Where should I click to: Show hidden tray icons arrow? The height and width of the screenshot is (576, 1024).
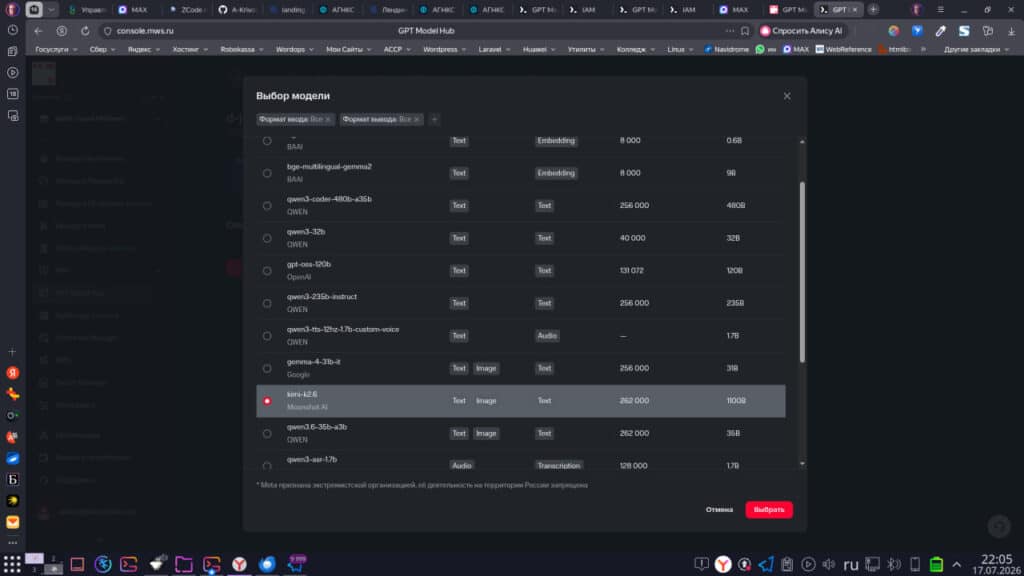(957, 564)
